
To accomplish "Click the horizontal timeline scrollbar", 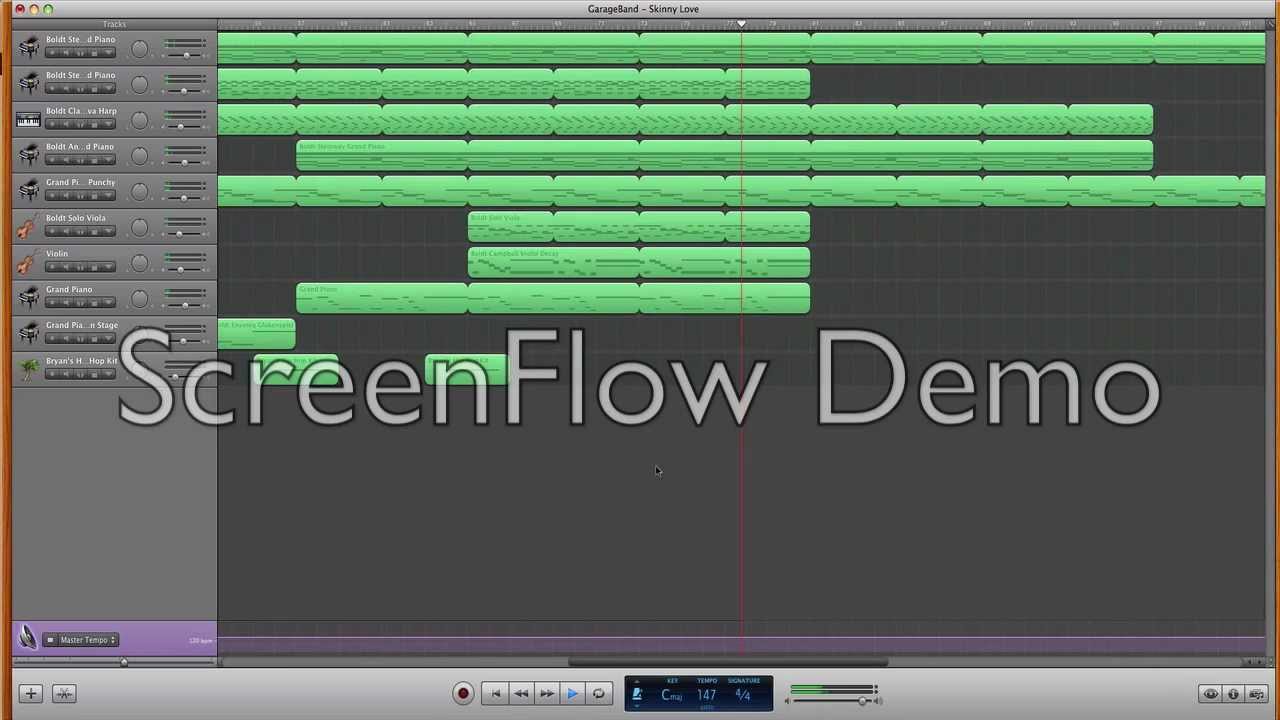I will pos(728,662).
